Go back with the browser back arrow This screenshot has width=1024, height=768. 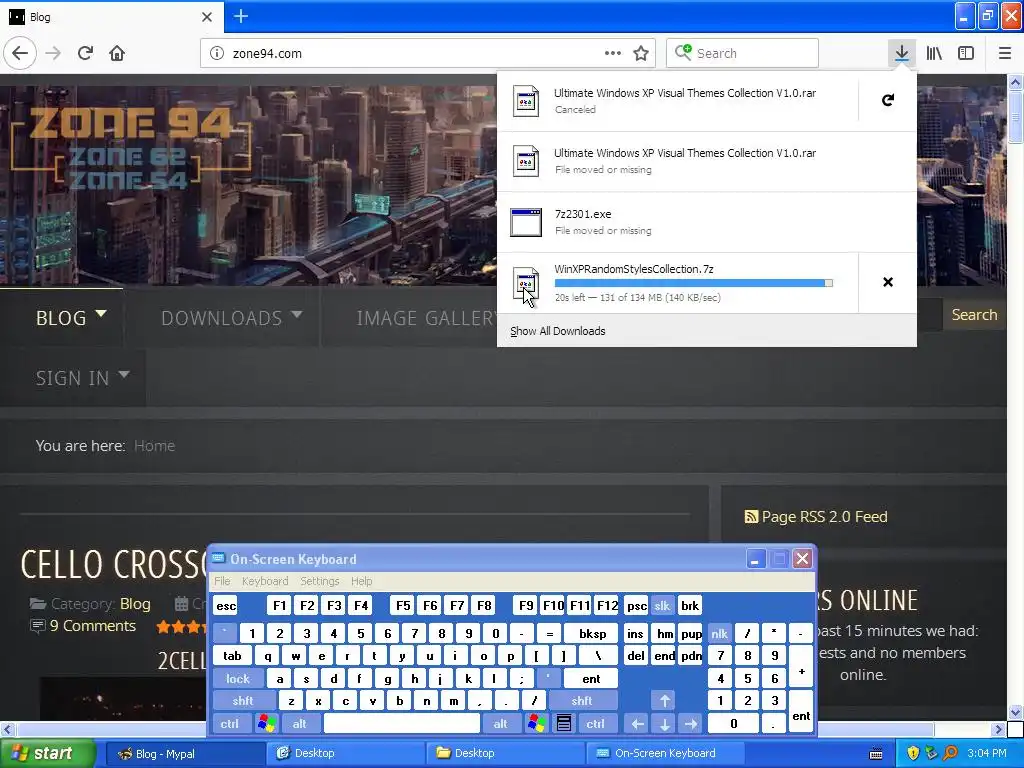click(x=20, y=54)
